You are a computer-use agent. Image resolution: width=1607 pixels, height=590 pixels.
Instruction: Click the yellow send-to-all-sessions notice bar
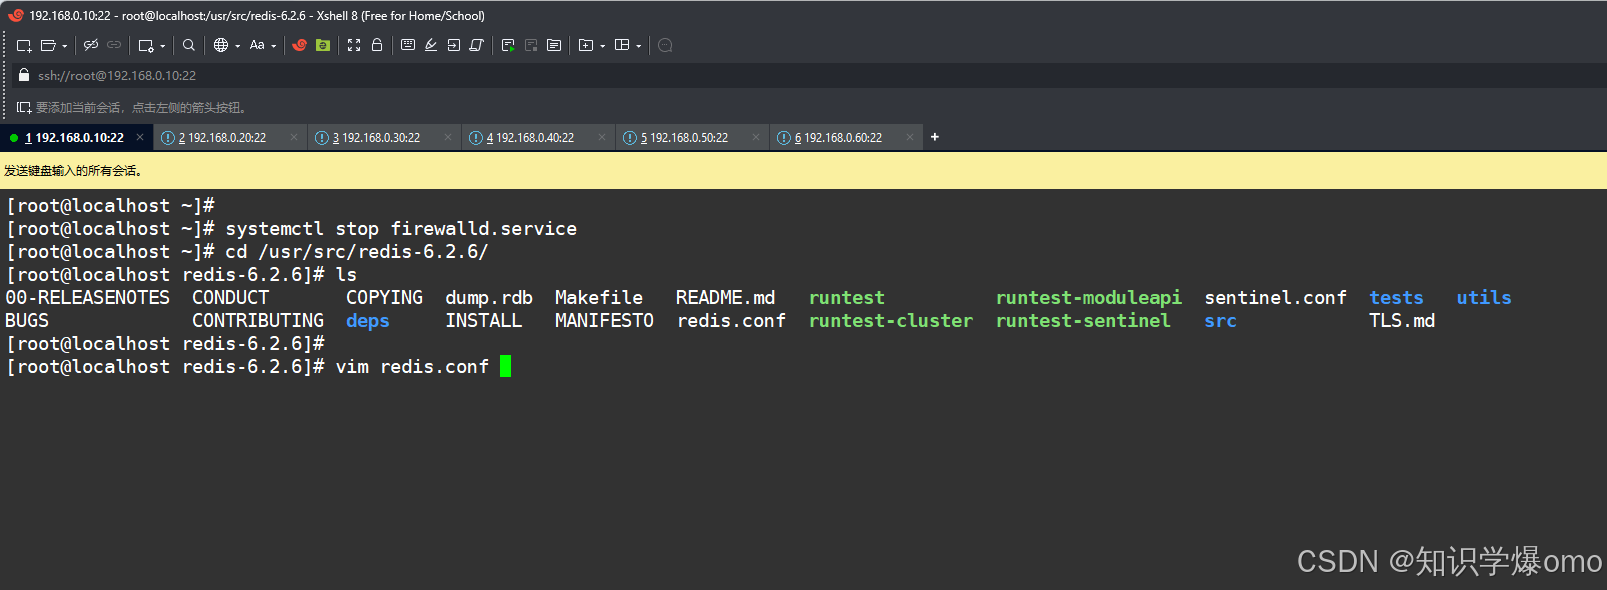[803, 171]
